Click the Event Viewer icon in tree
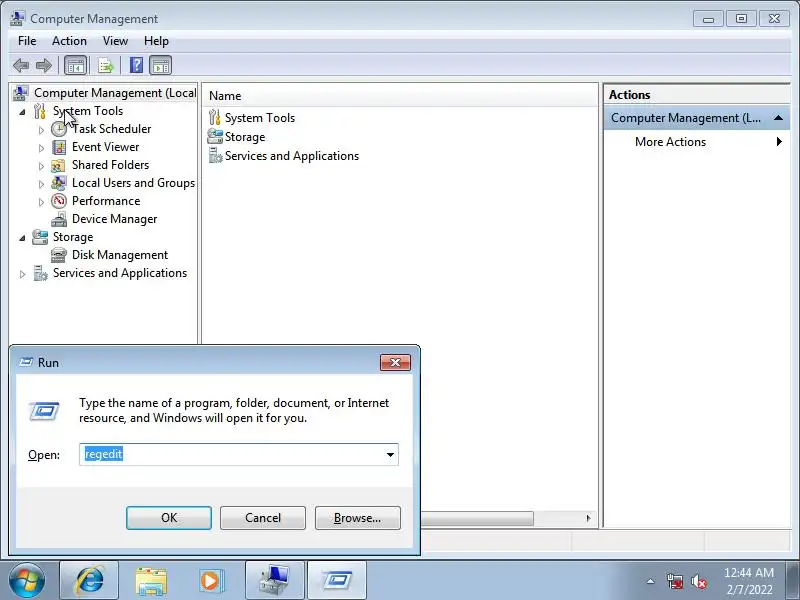 [x=59, y=147]
